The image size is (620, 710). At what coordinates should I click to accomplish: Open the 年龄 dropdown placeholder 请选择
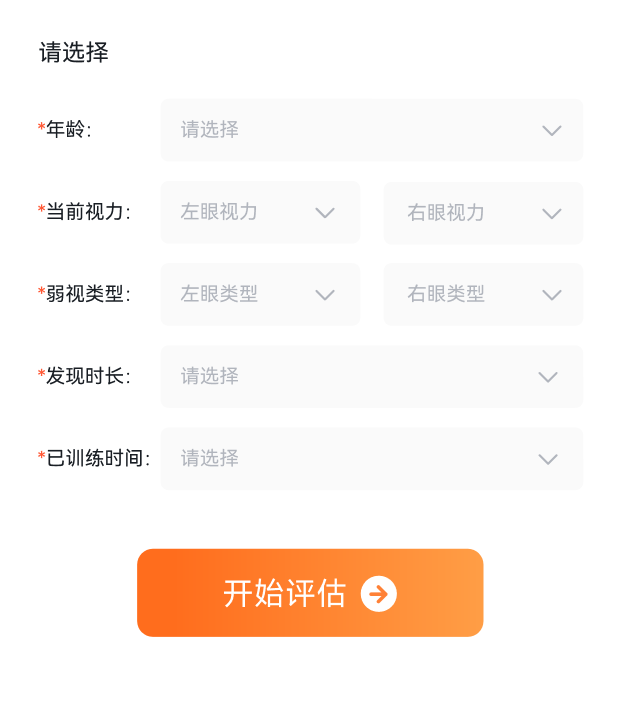click(210, 130)
